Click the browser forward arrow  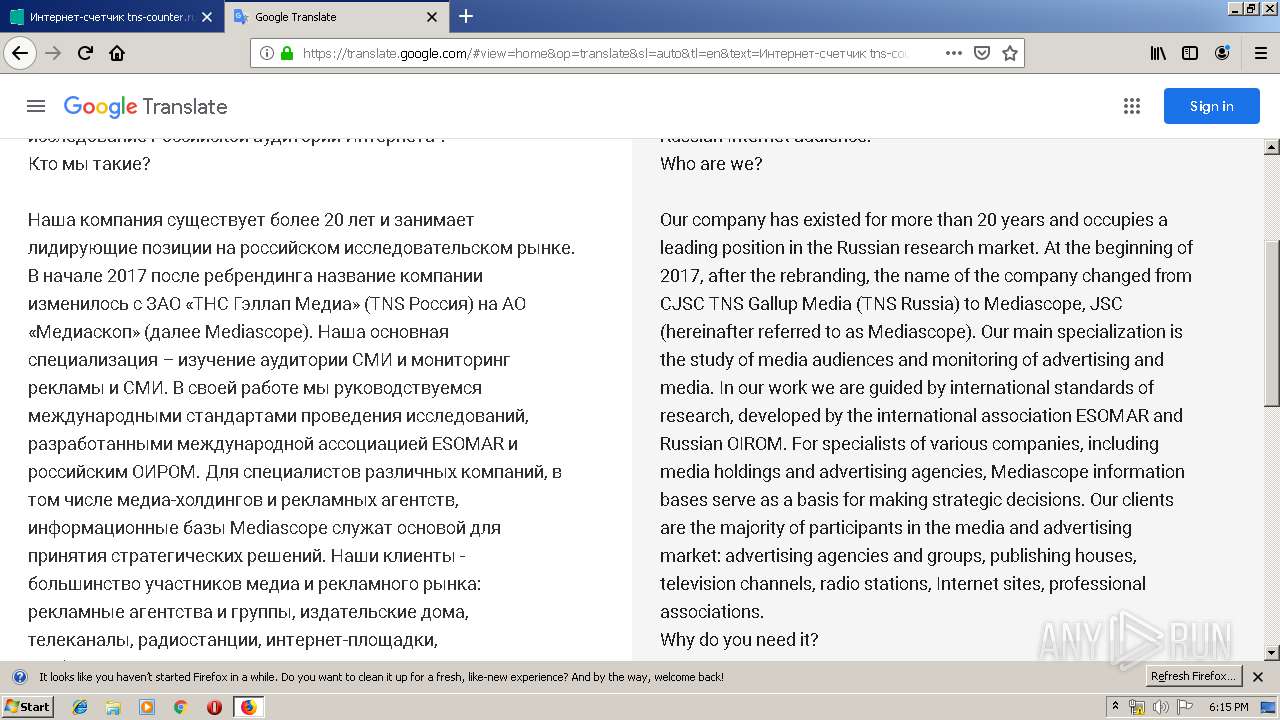click(x=53, y=53)
